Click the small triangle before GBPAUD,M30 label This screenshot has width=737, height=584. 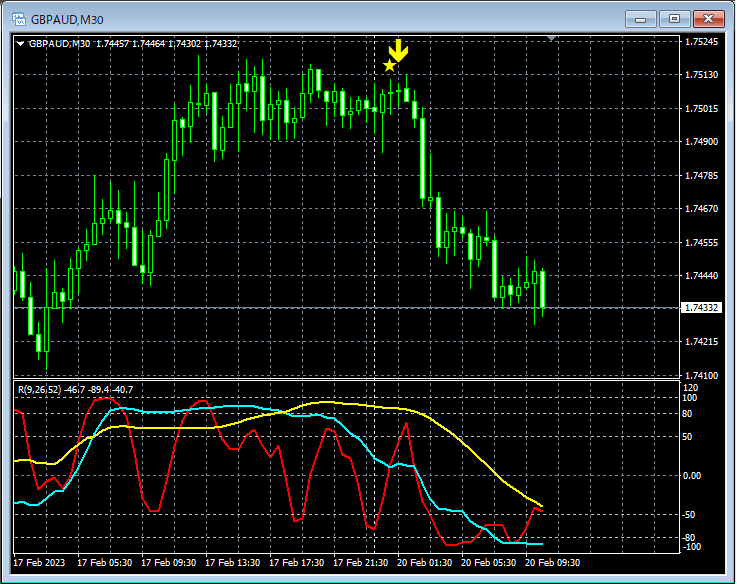point(20,44)
